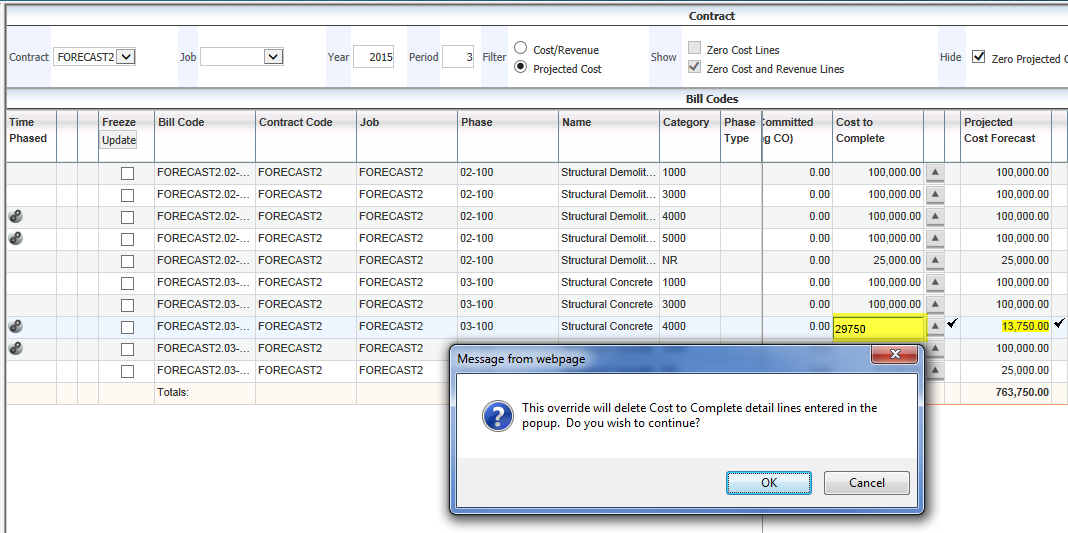Open cost detail arrow for Demolition category 4000
The width and height of the screenshot is (1068, 533).
pyautogui.click(x=935, y=216)
